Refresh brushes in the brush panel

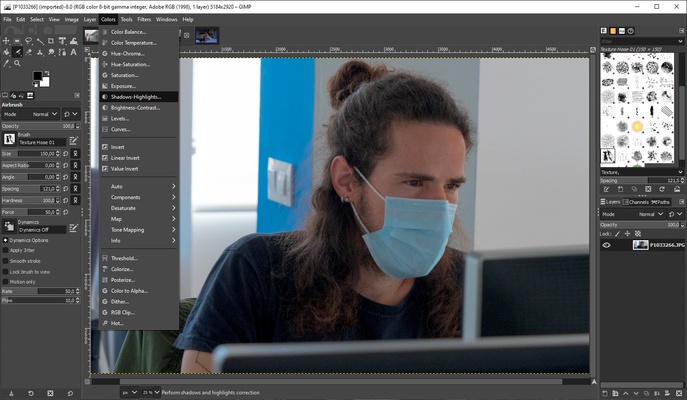pos(662,189)
